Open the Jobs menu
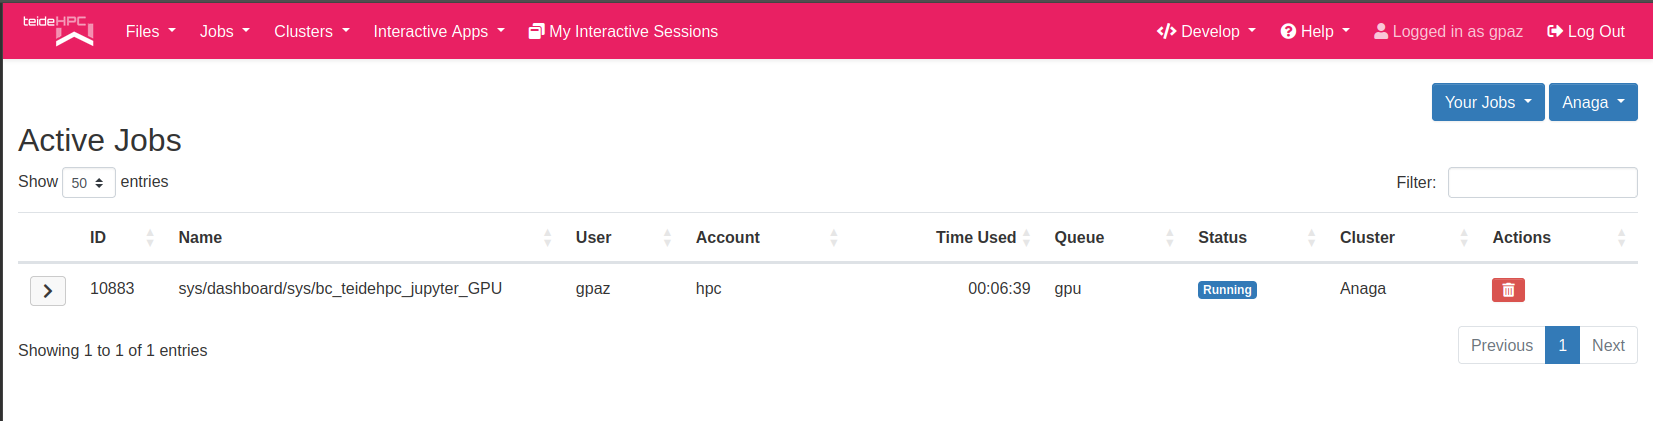This screenshot has height=421, width=1653. [224, 32]
